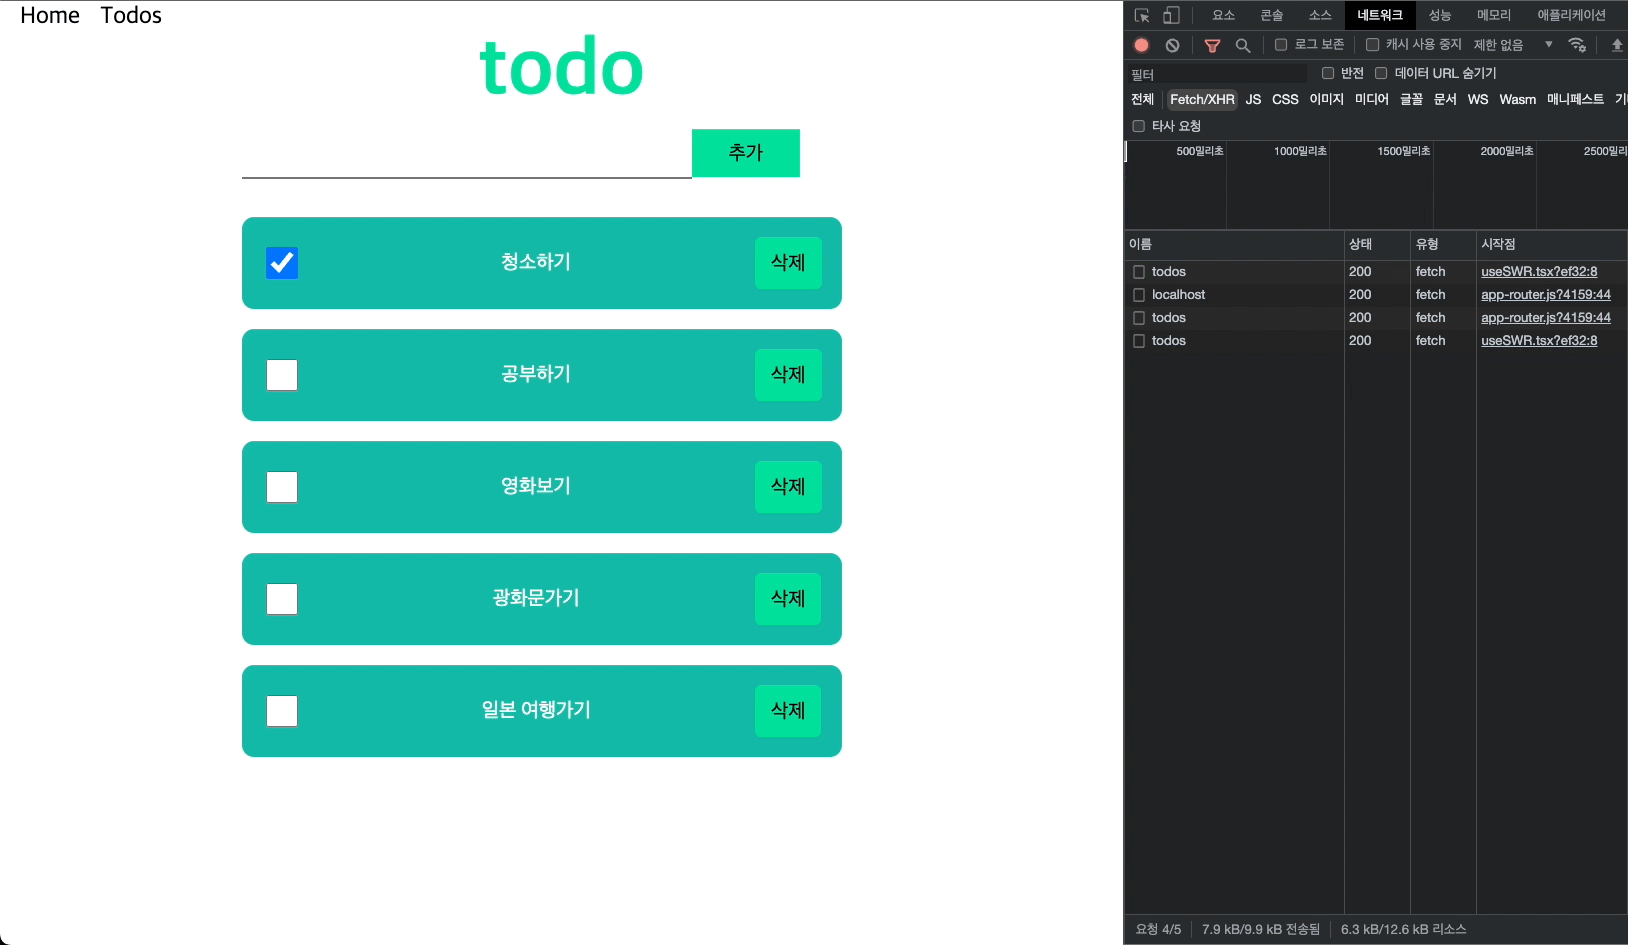1628x945 pixels.
Task: Click the inspect element picker icon
Action: point(1141,16)
